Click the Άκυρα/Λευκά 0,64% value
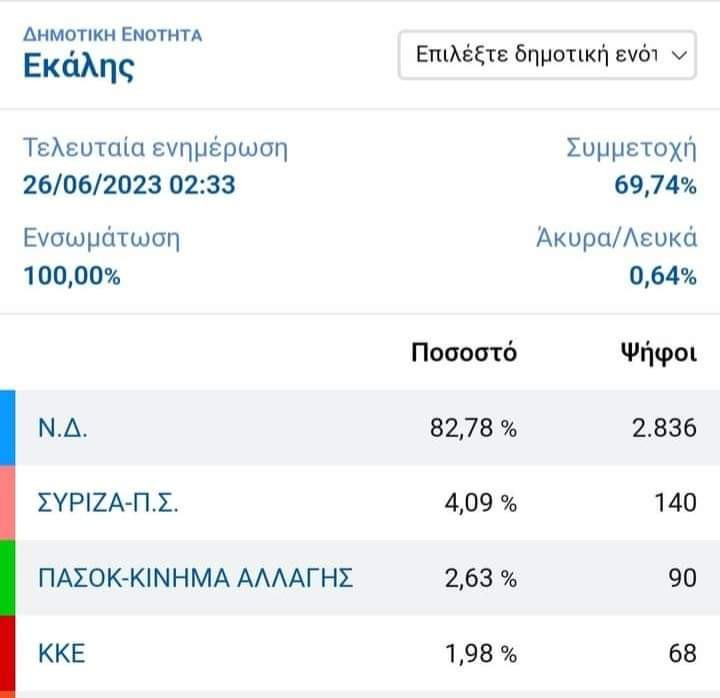This screenshot has height=698, width=720. (x=662, y=276)
